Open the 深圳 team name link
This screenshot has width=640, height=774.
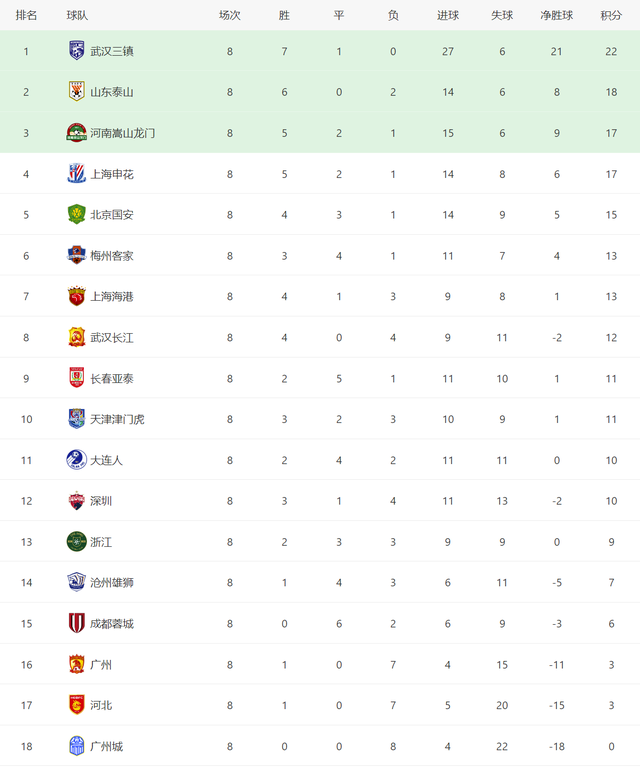pyautogui.click(x=101, y=501)
